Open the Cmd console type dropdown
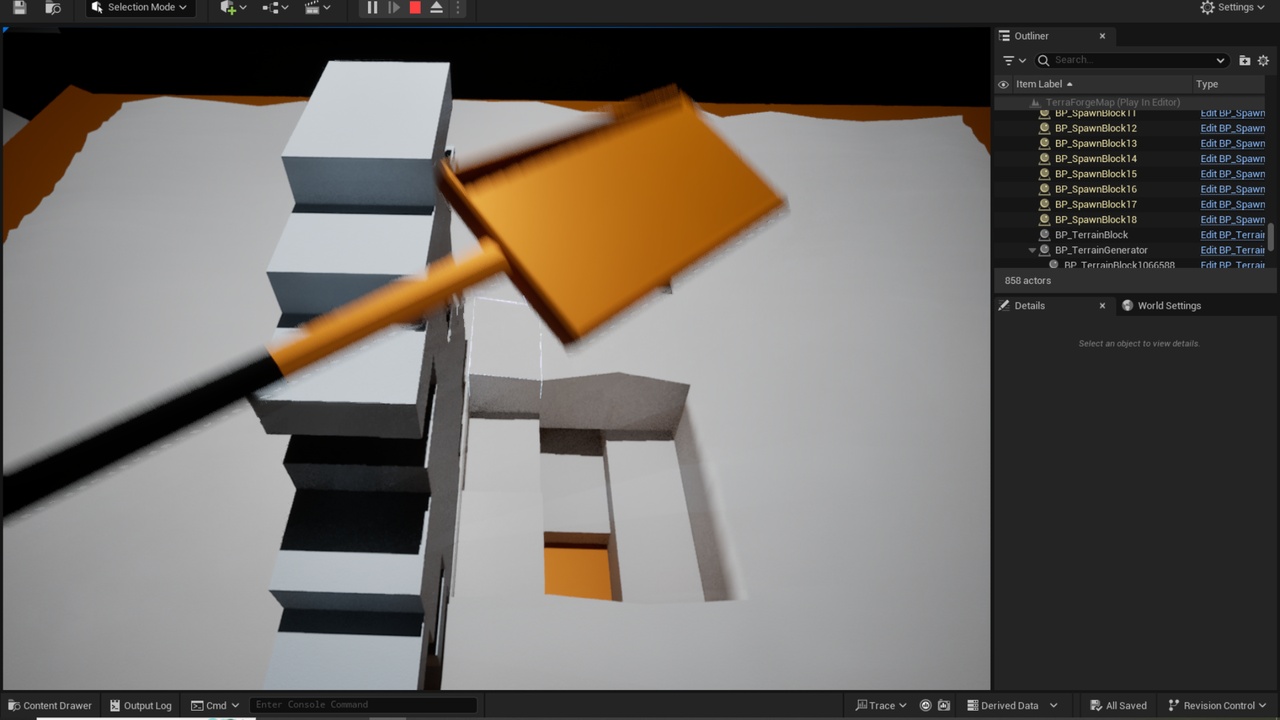 click(215, 706)
